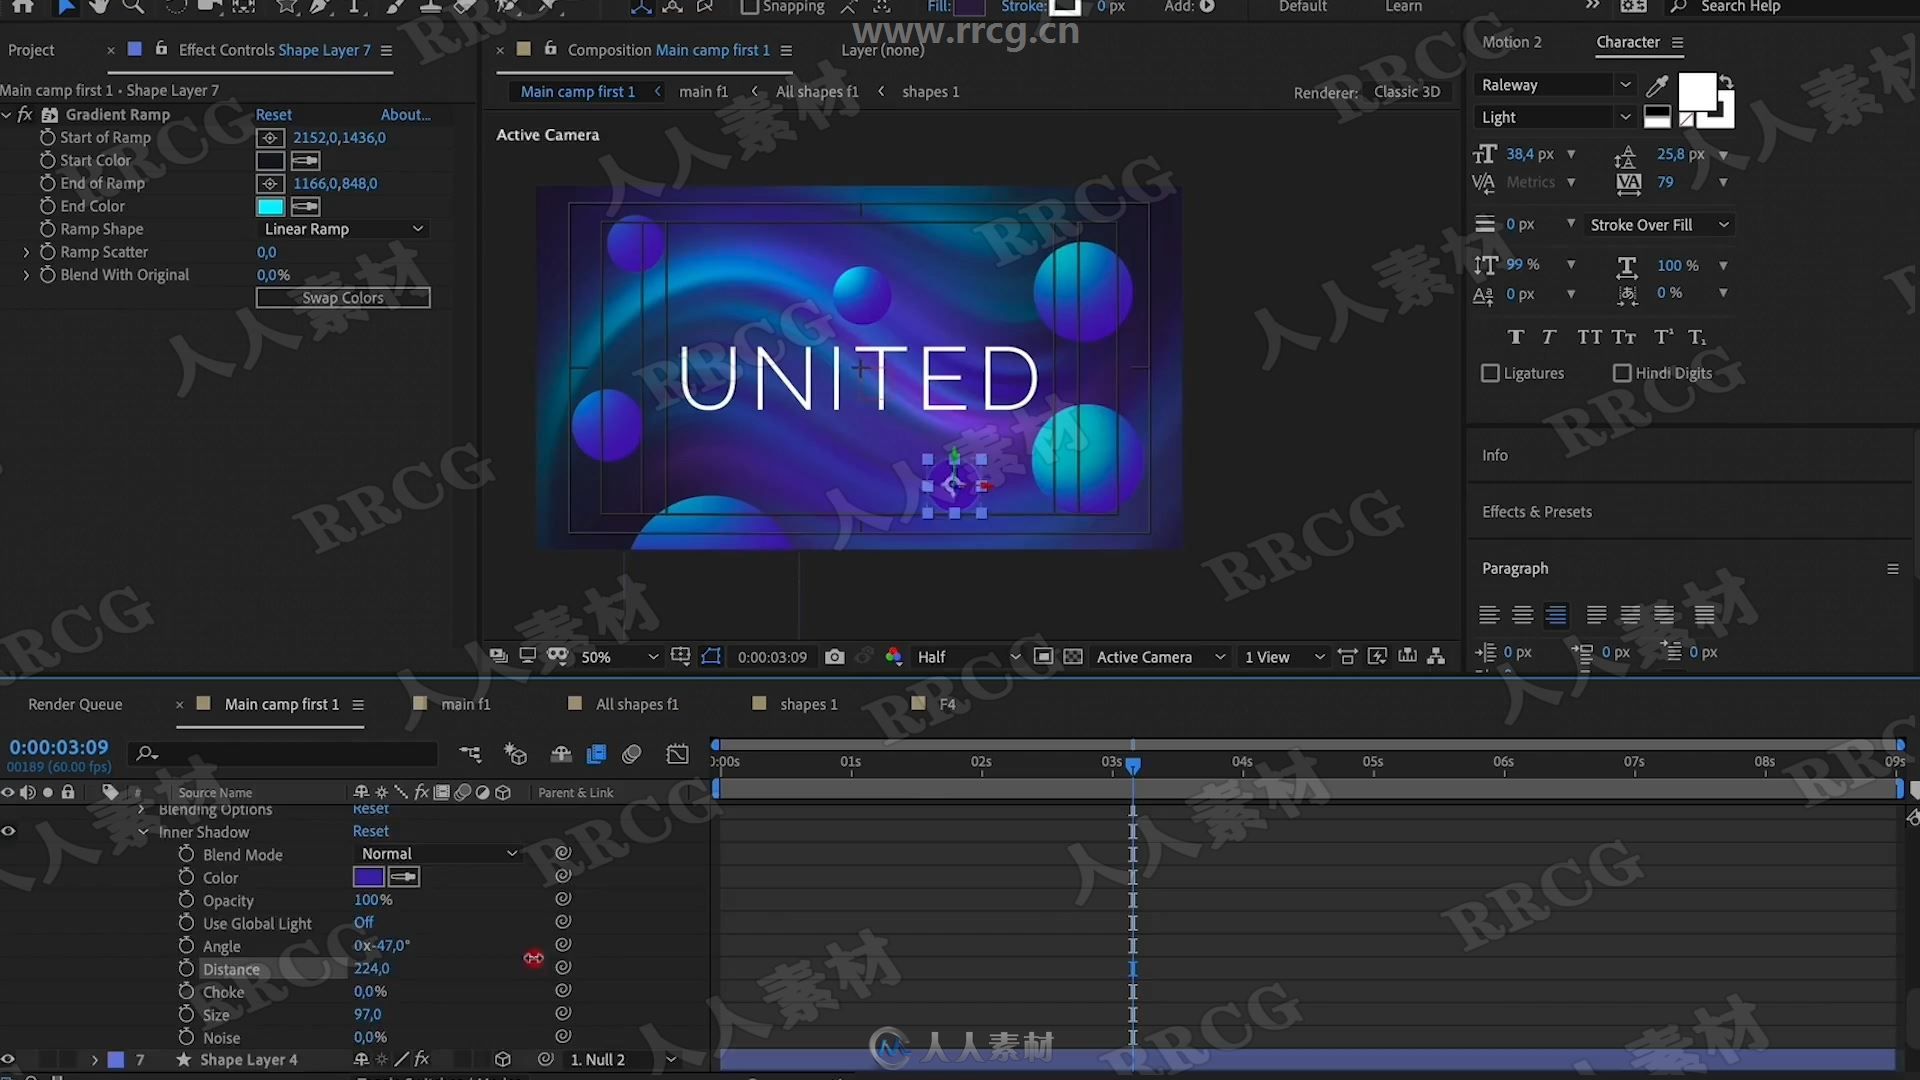Click the End Color blue swatch
Screen dimensions: 1920x1080
[268, 206]
